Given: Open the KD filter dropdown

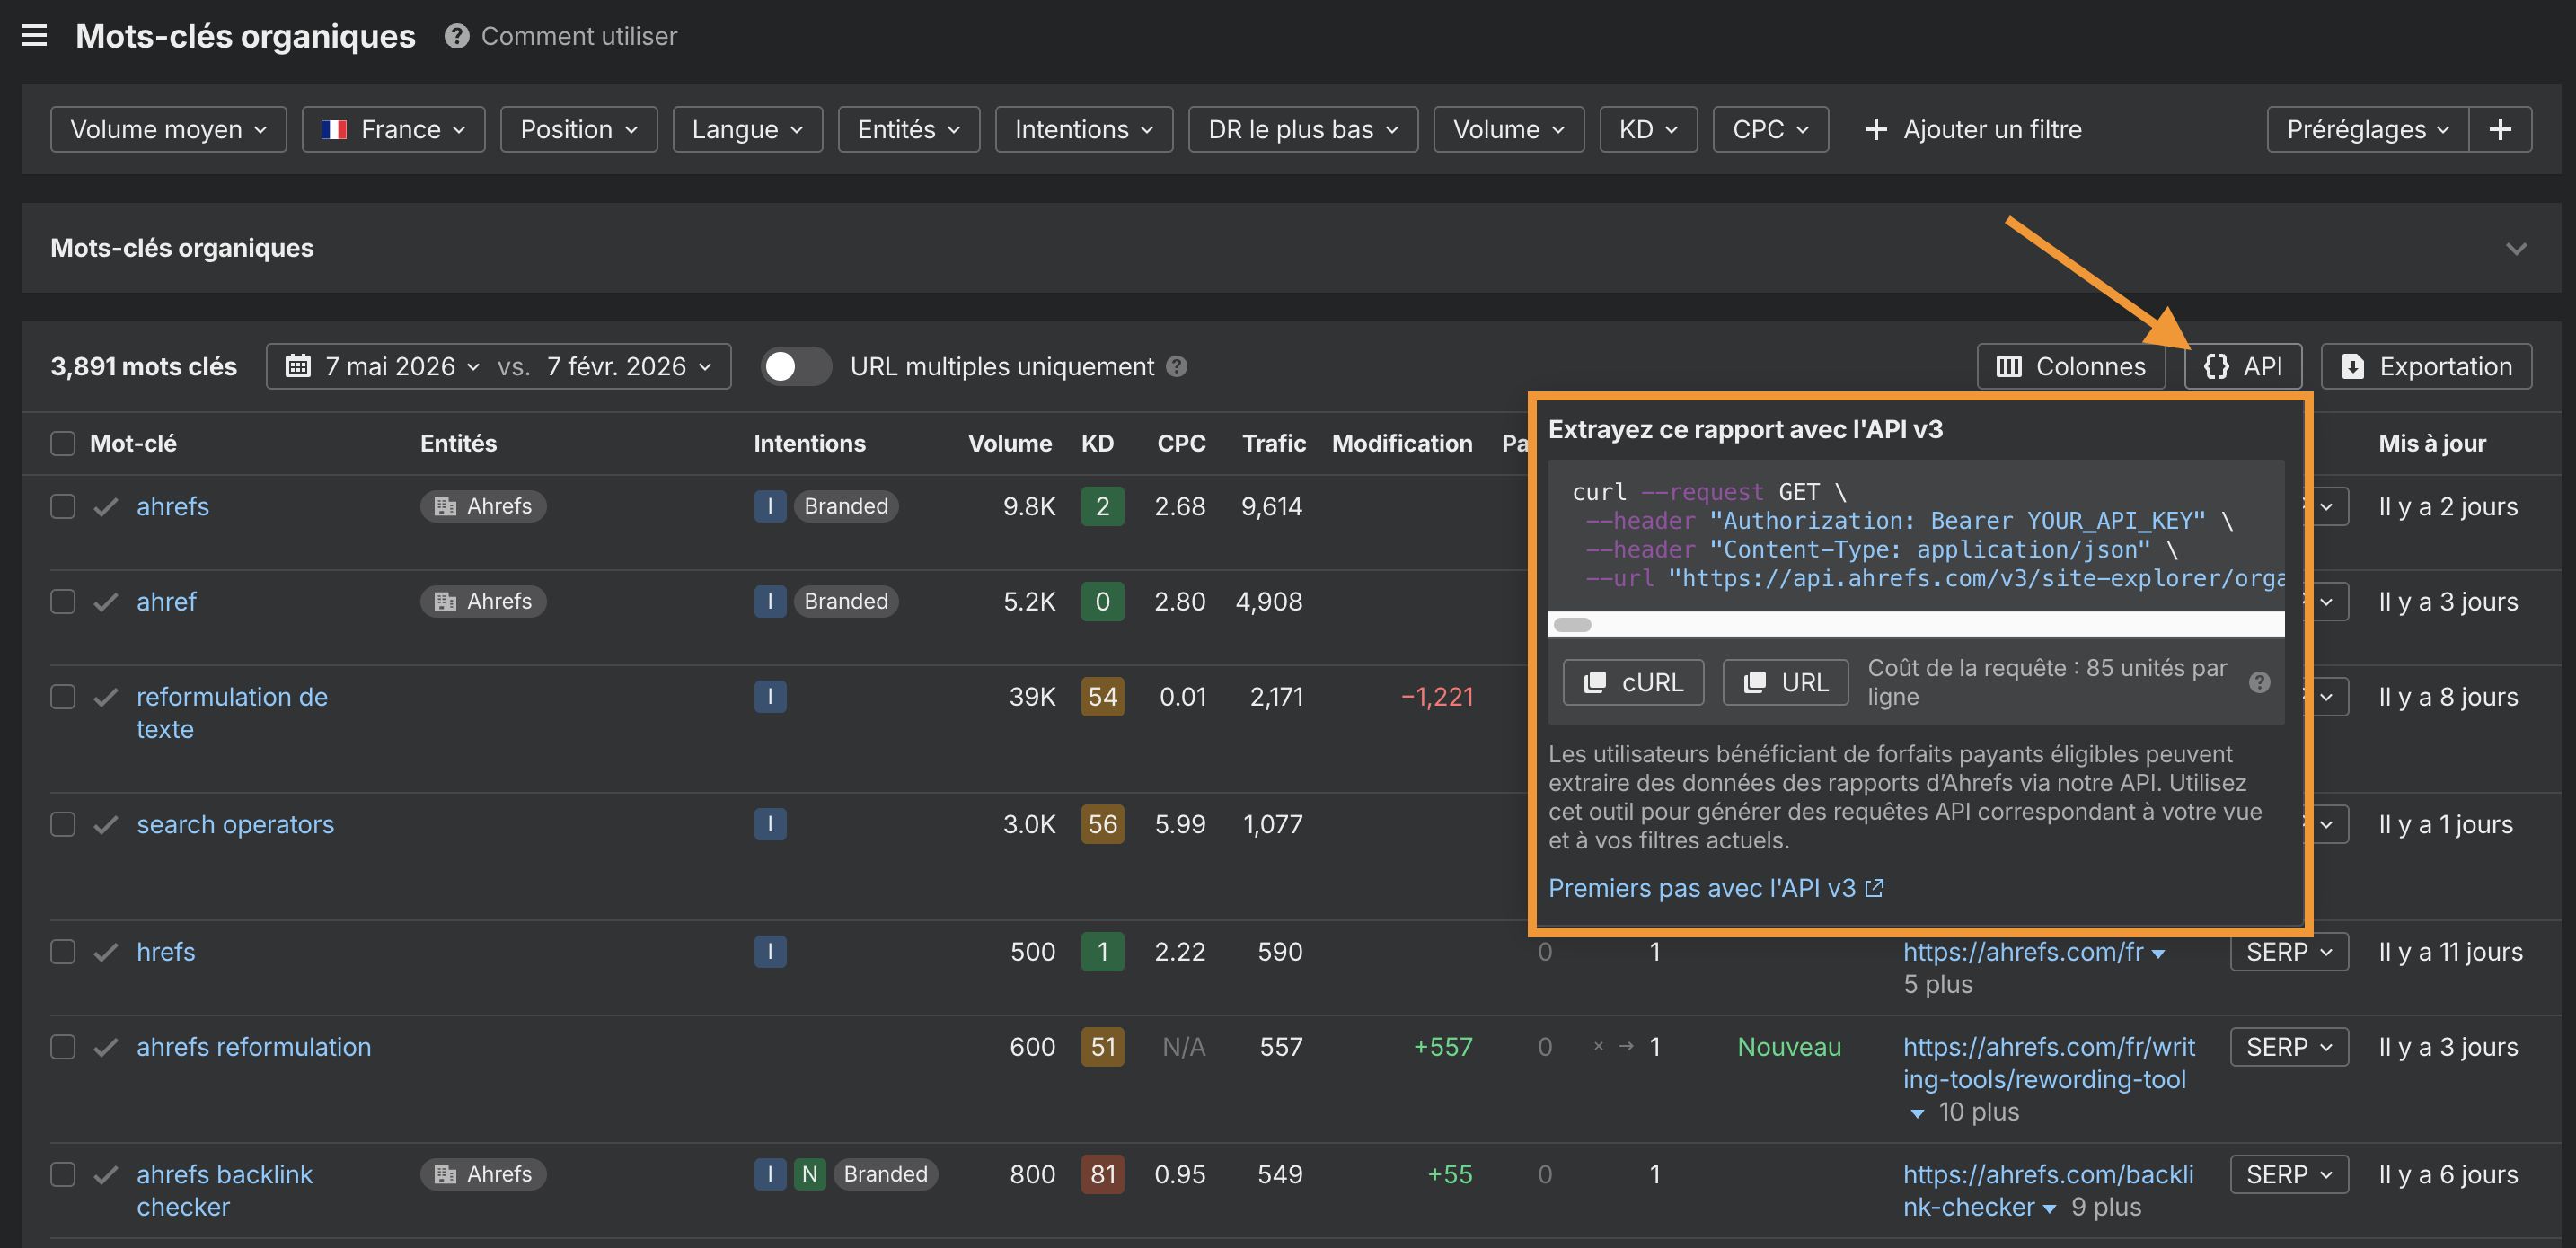Looking at the screenshot, I should coord(1648,129).
